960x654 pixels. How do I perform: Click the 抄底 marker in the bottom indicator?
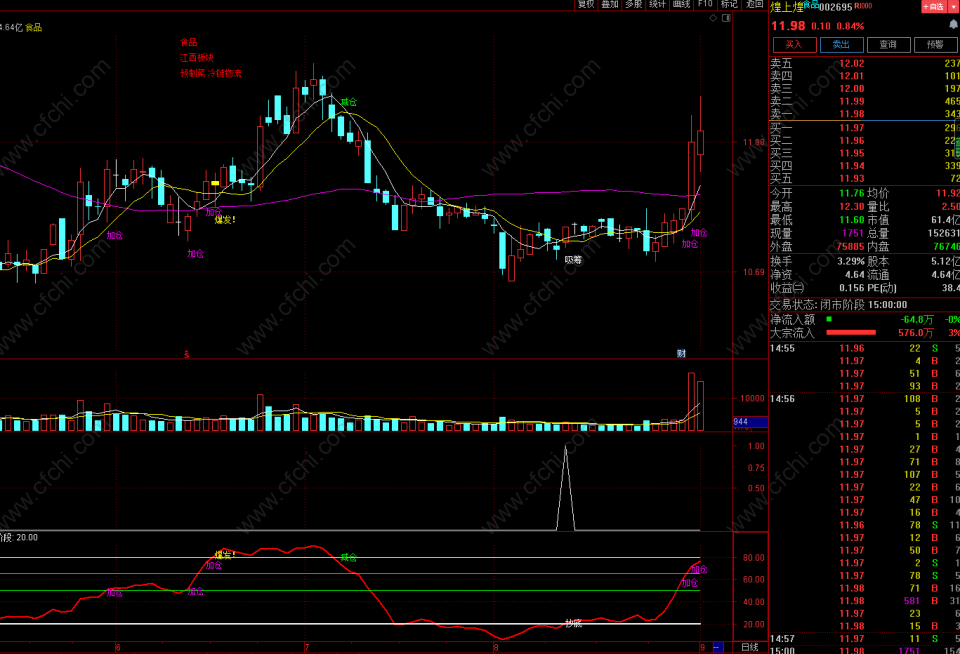(573, 623)
